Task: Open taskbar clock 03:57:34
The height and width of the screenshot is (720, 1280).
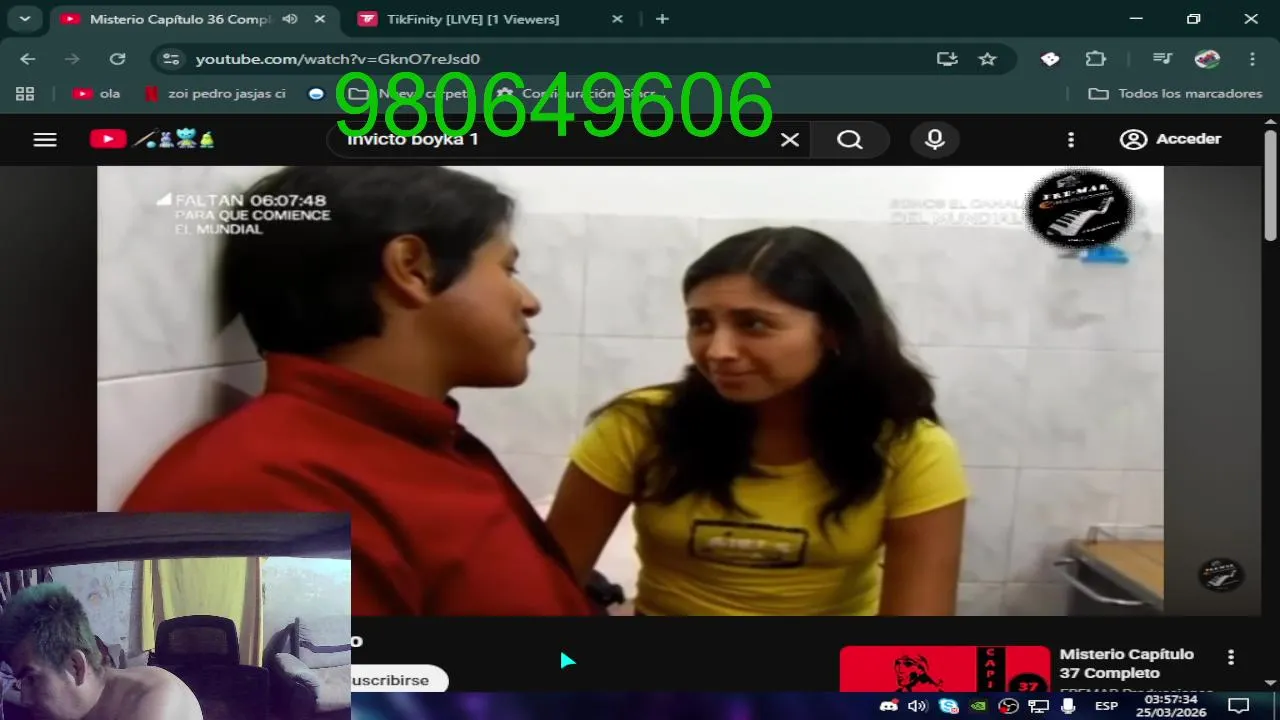Action: 1170,706
